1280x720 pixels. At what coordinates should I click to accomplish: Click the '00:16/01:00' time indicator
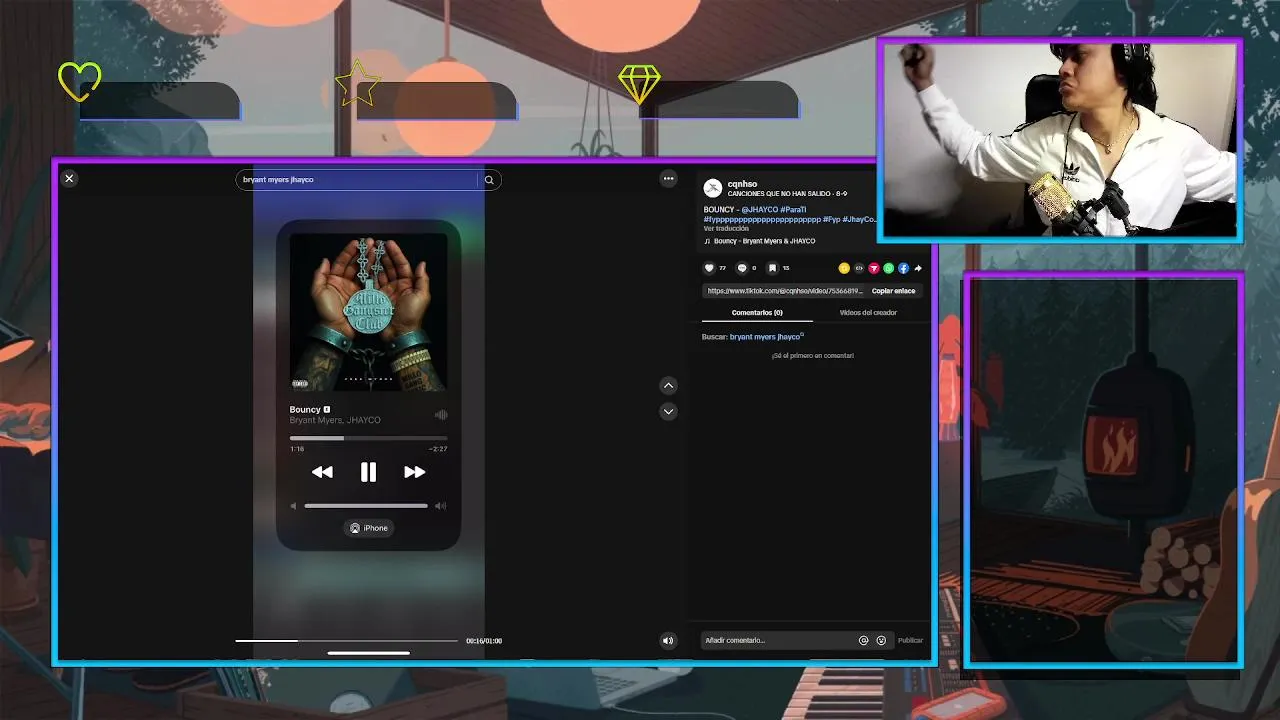coord(484,641)
